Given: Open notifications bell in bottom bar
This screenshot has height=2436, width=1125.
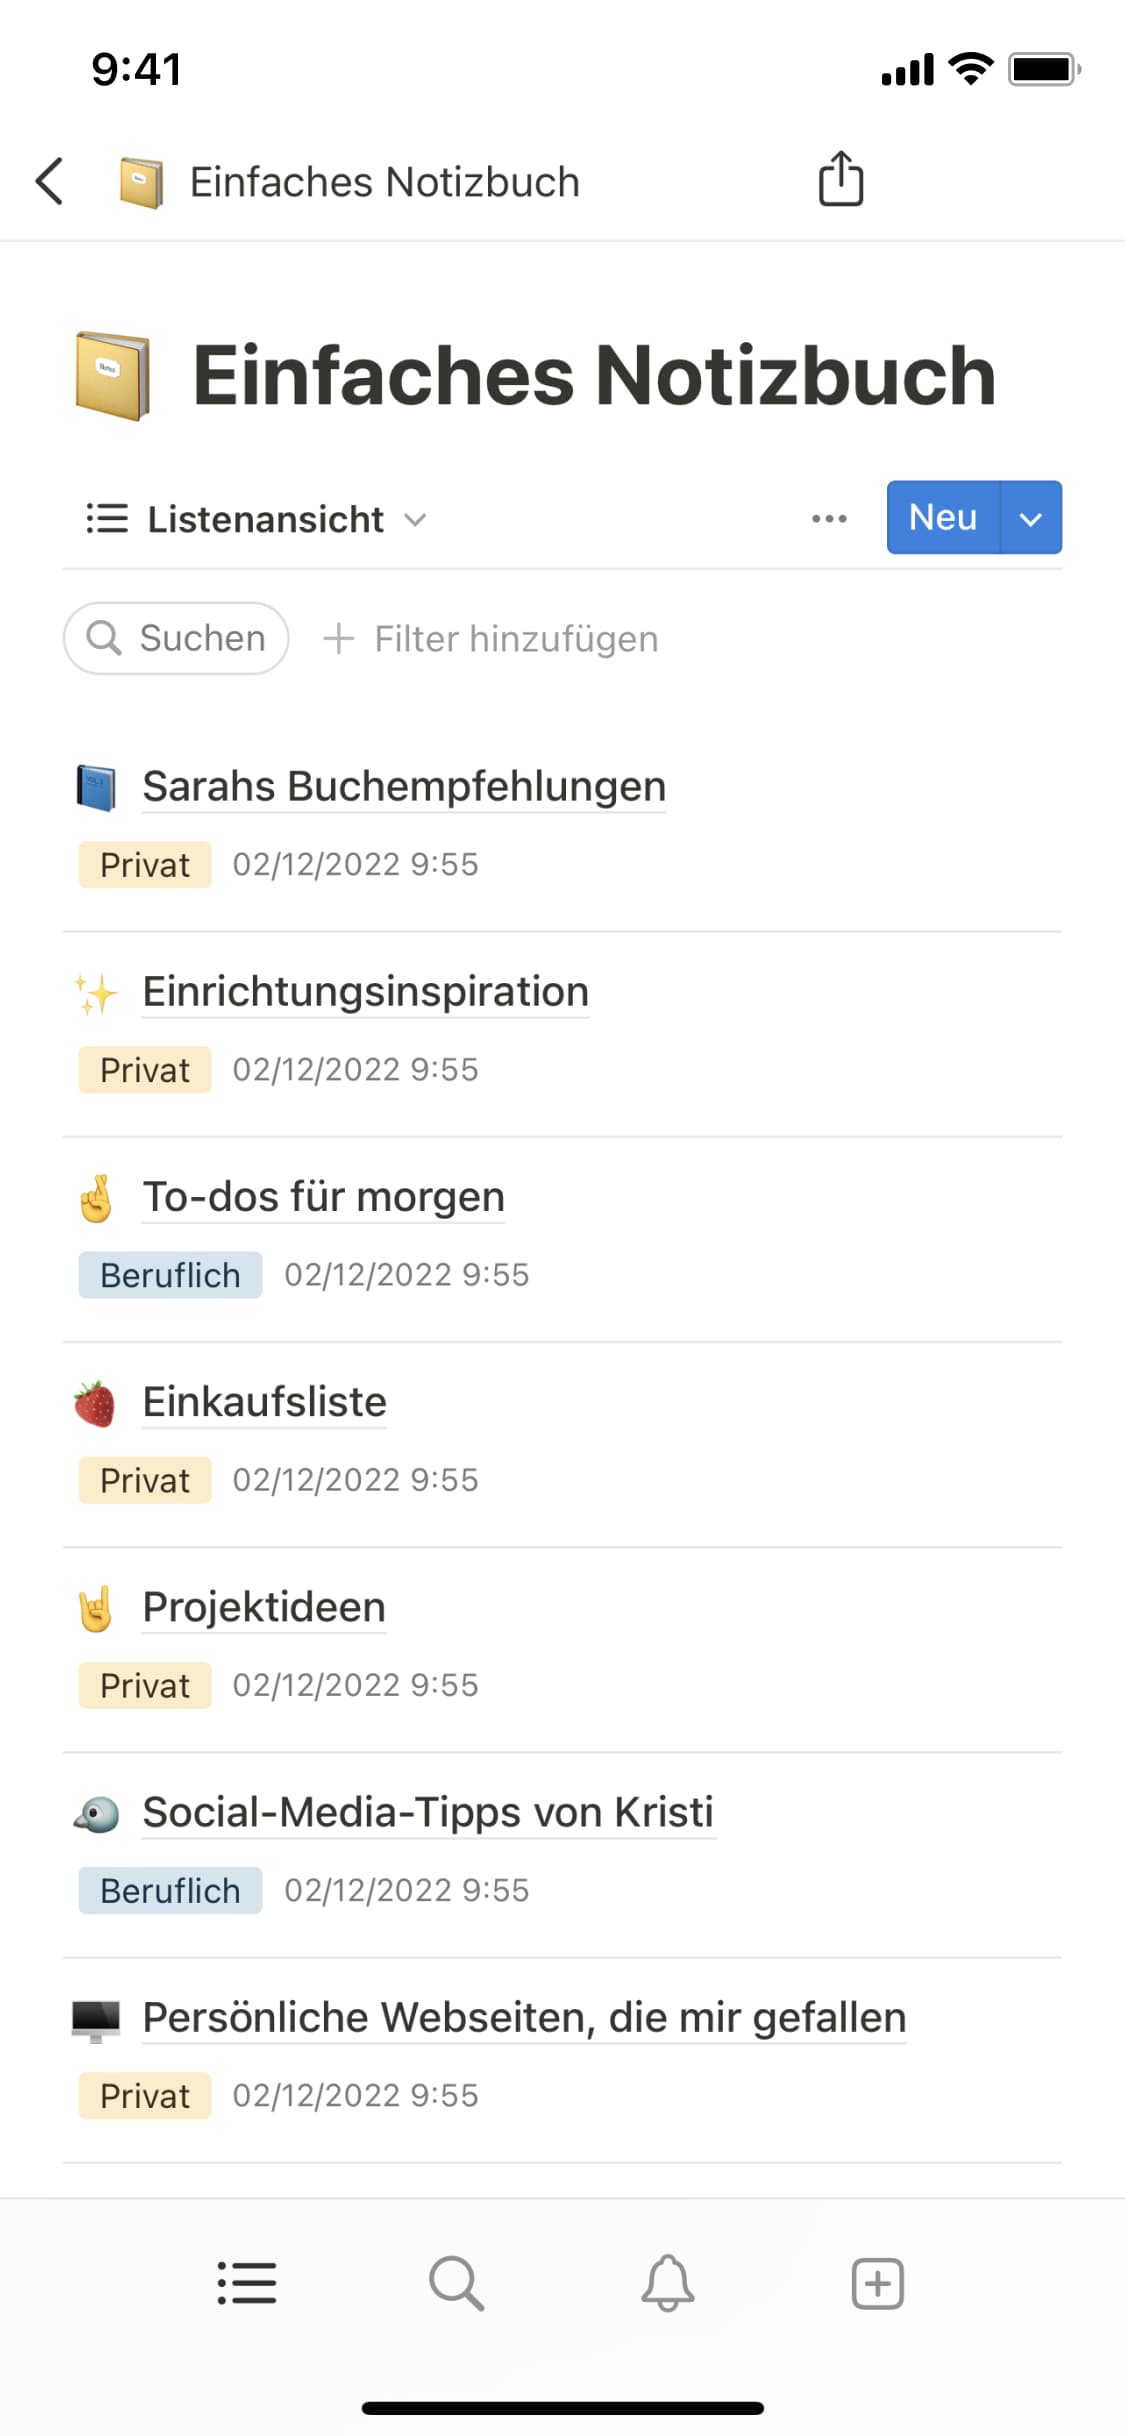Looking at the screenshot, I should click(667, 2283).
